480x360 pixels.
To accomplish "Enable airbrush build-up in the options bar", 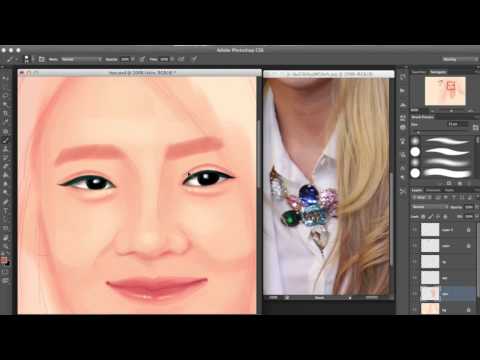I will [181, 59].
